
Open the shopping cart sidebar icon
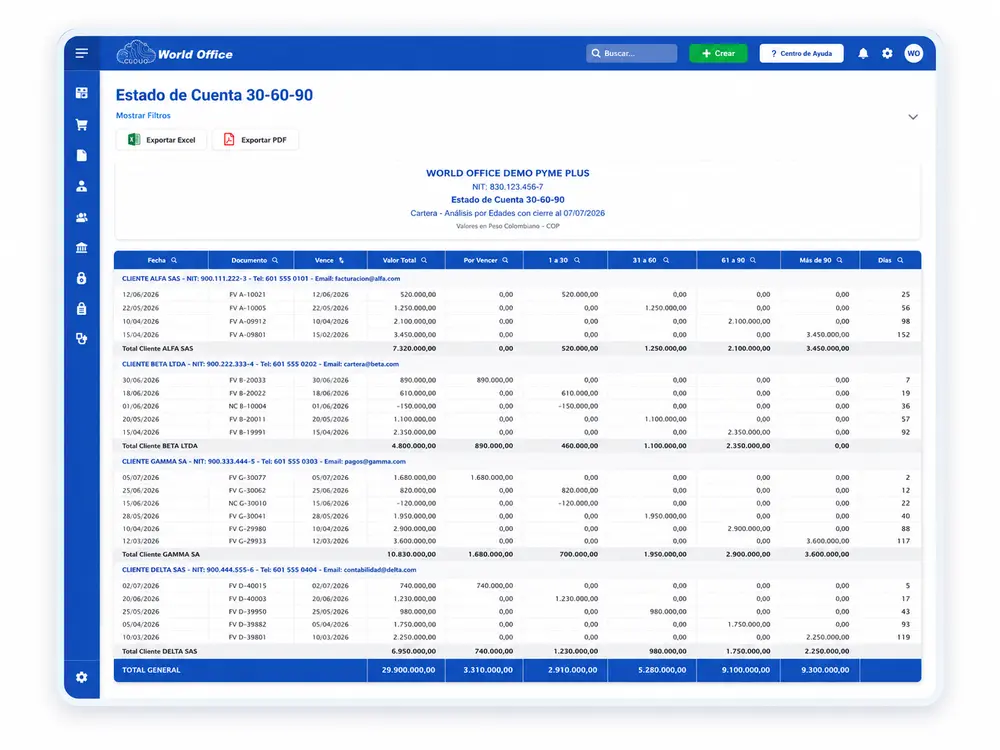(82, 124)
